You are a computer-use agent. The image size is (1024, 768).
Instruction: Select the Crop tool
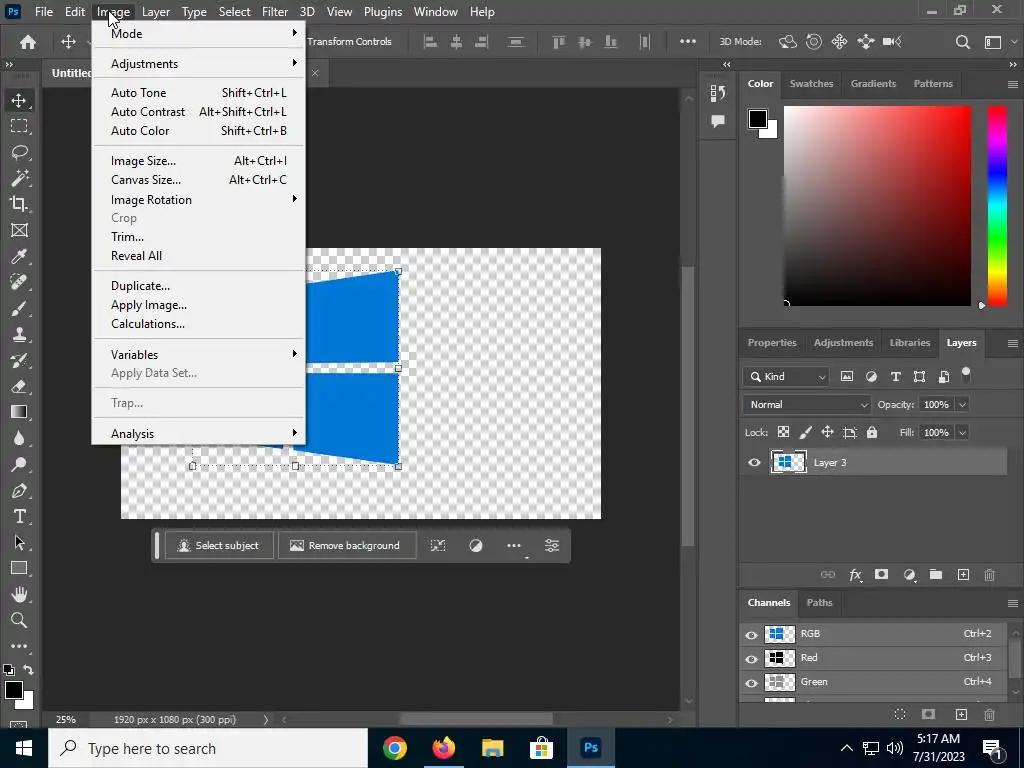(x=19, y=204)
